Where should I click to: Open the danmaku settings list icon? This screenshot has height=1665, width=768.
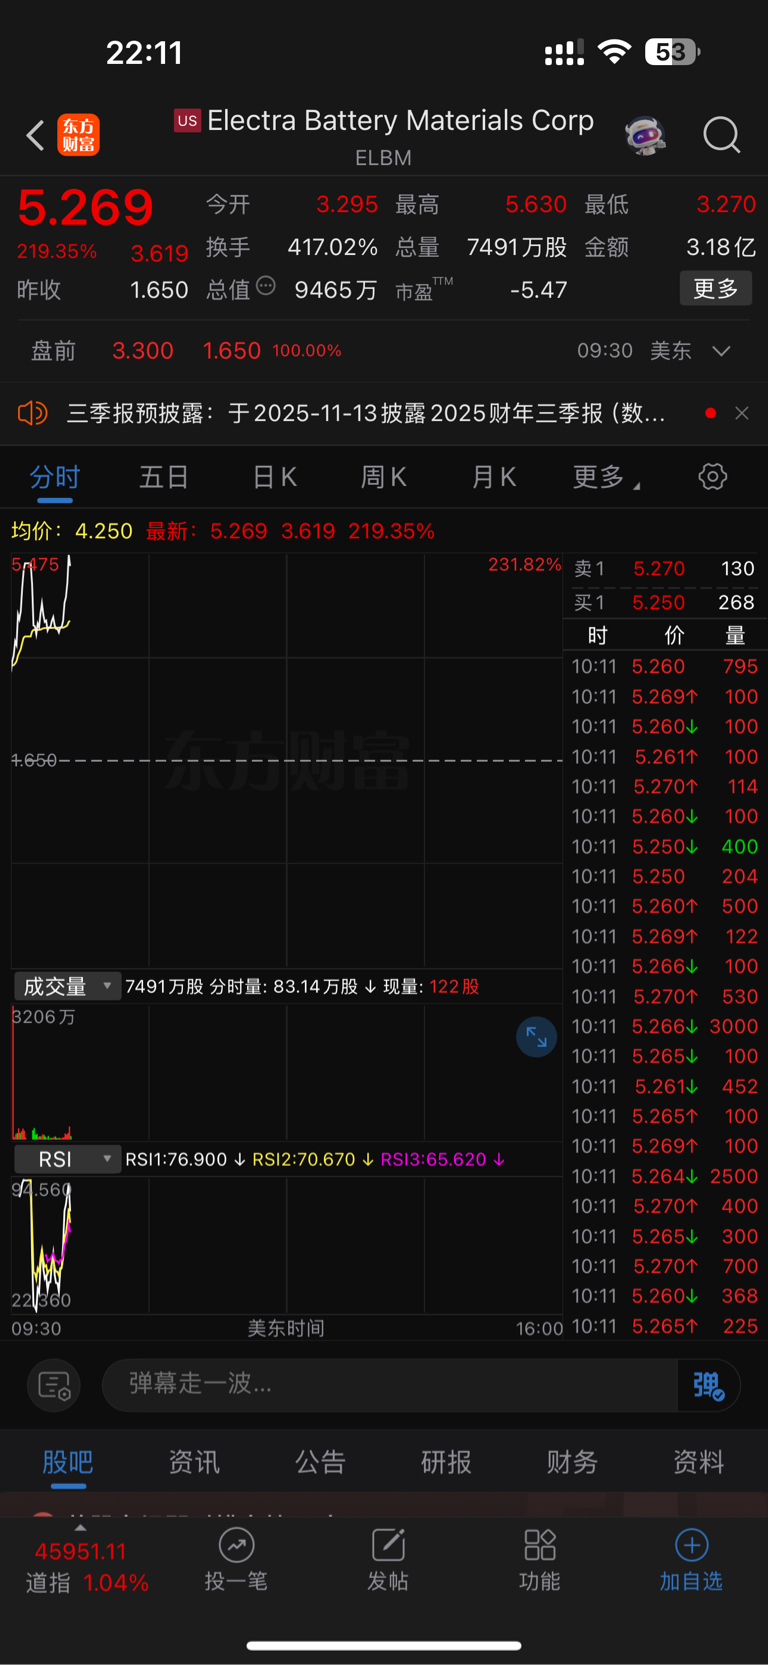(x=54, y=1385)
